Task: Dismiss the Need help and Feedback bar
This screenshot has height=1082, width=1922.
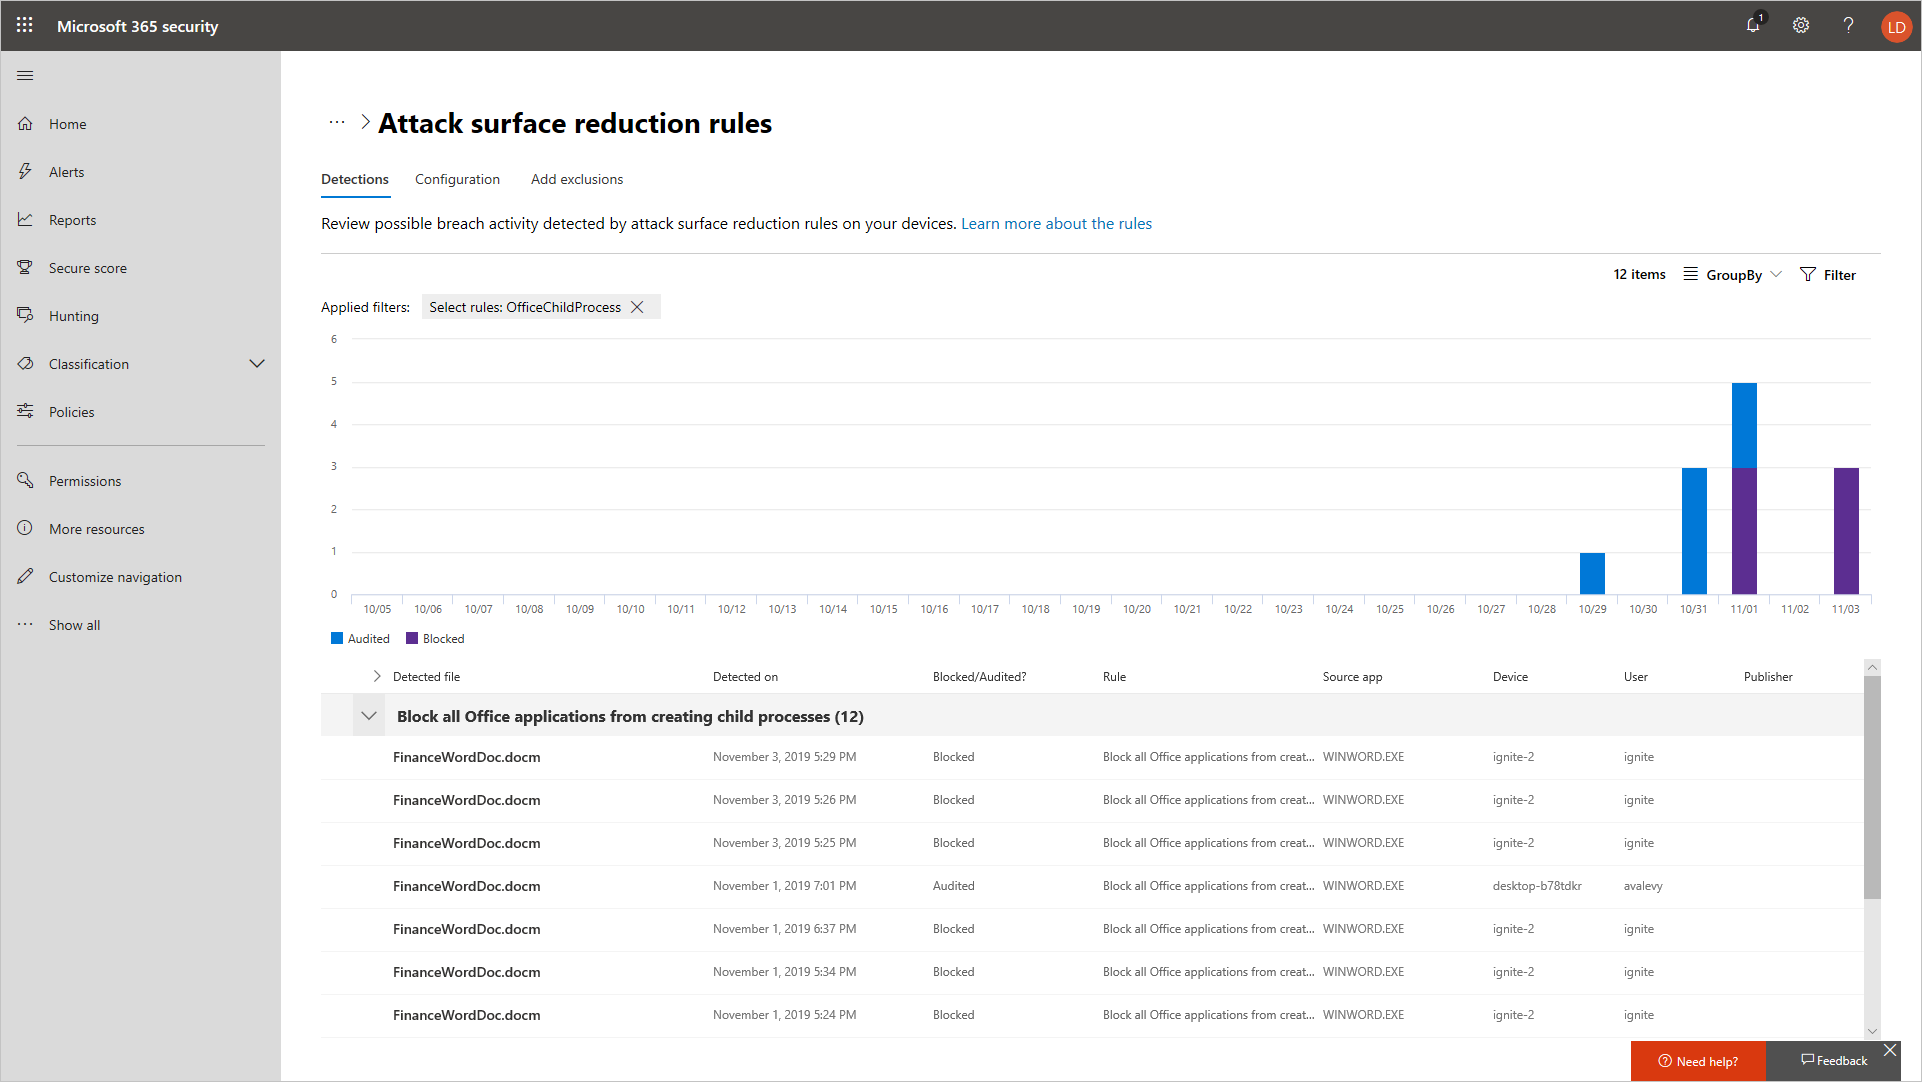Action: (x=1890, y=1050)
